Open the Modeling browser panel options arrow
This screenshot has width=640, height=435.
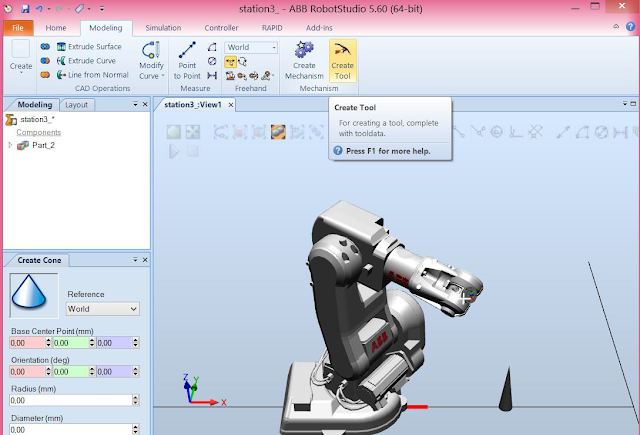136,104
